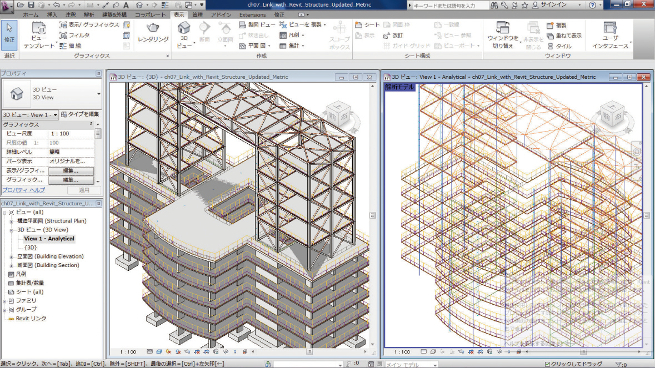Click the タイル (Tile) windows tool
This screenshot has width=655, height=368.
pyautogui.click(x=559, y=46)
